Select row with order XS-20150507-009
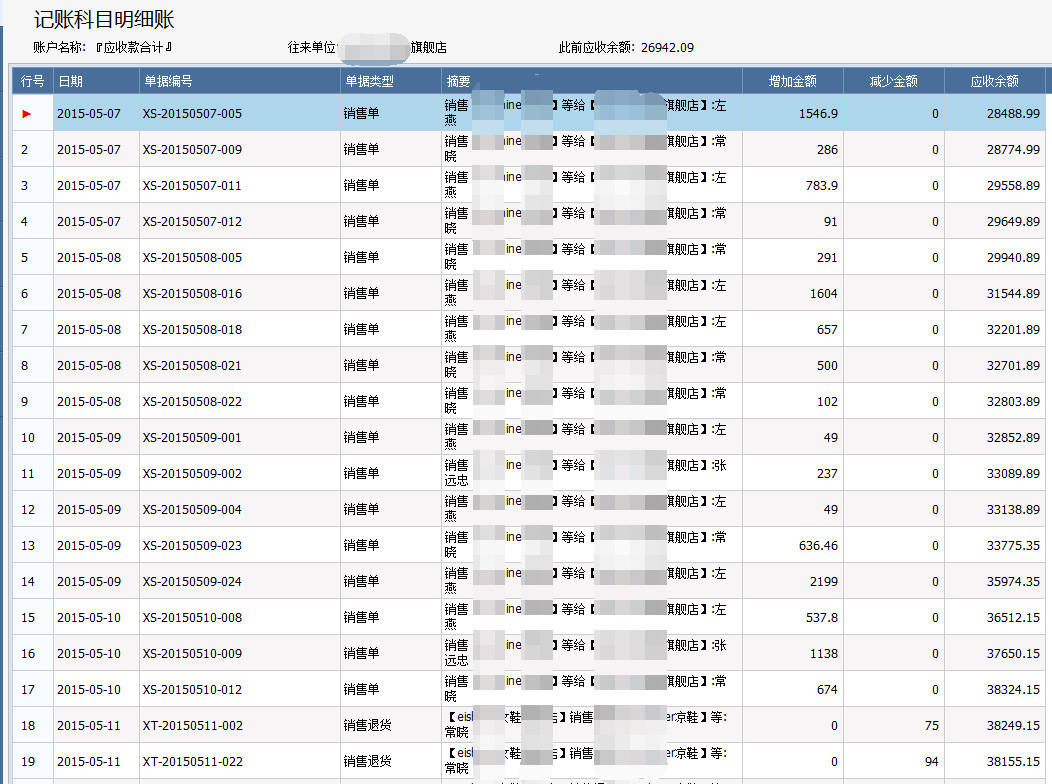Screen dimensions: 1052x784 529,150
